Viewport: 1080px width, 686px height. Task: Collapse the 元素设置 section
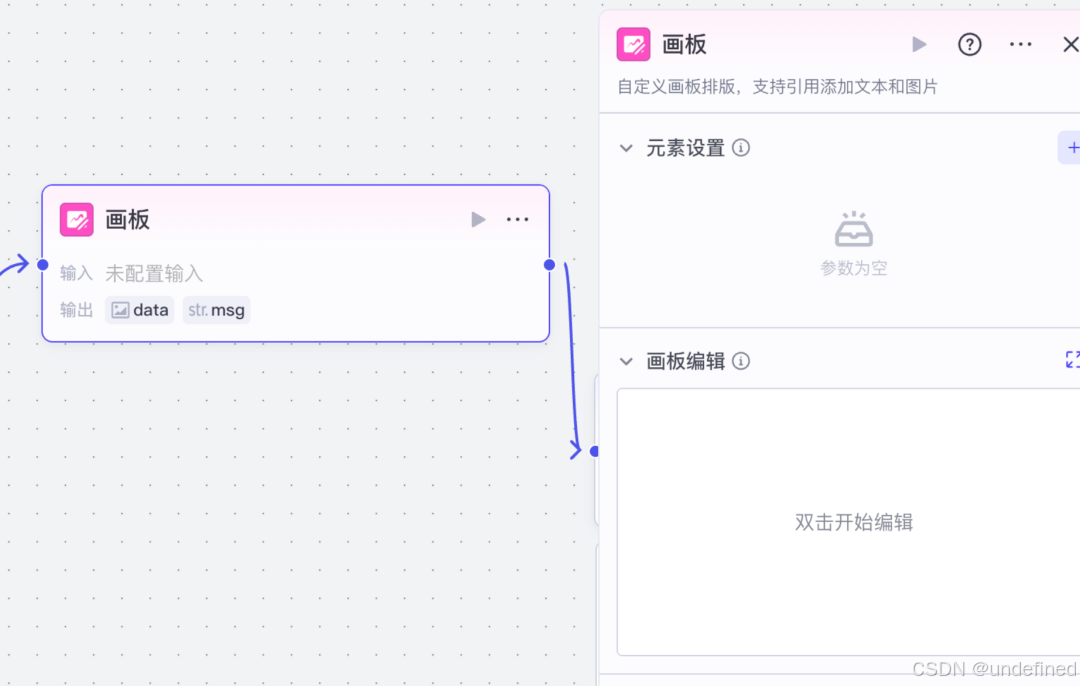(x=625, y=148)
